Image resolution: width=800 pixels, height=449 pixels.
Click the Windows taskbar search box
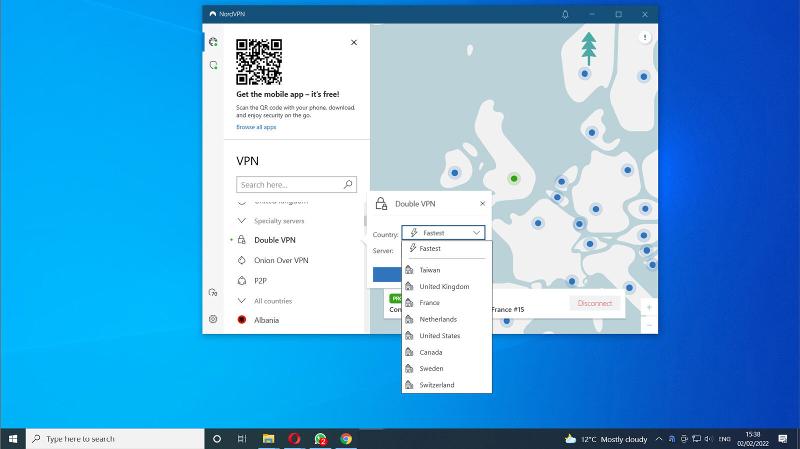pos(115,439)
